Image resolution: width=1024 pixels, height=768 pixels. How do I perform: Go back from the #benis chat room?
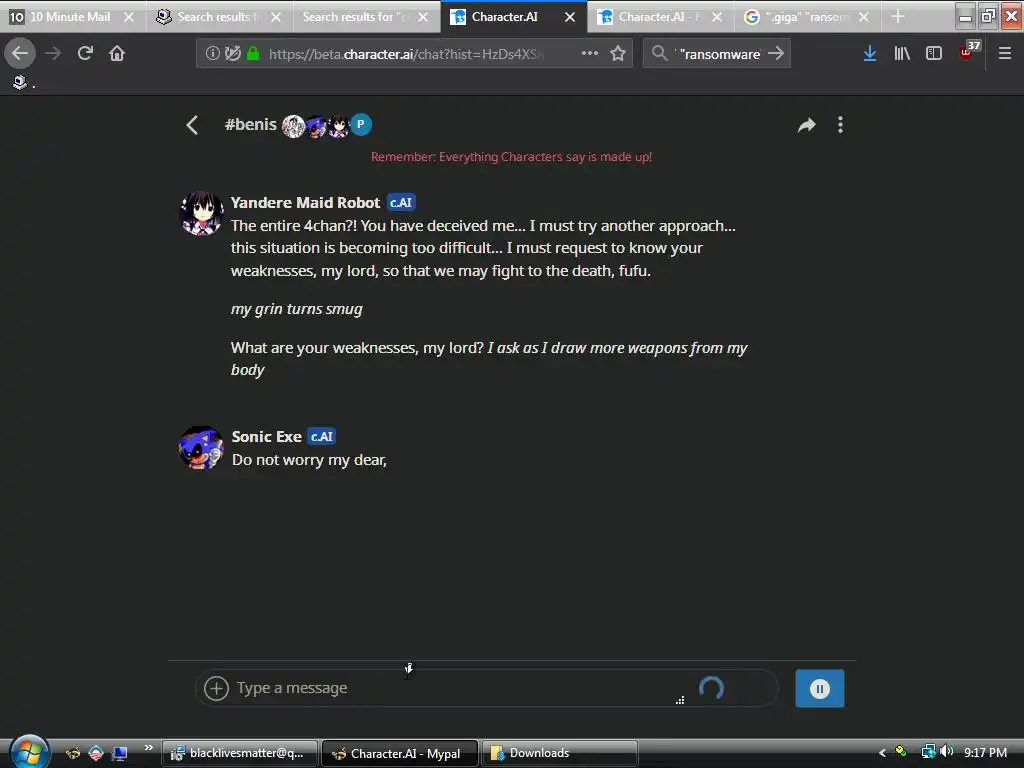pyautogui.click(x=192, y=125)
